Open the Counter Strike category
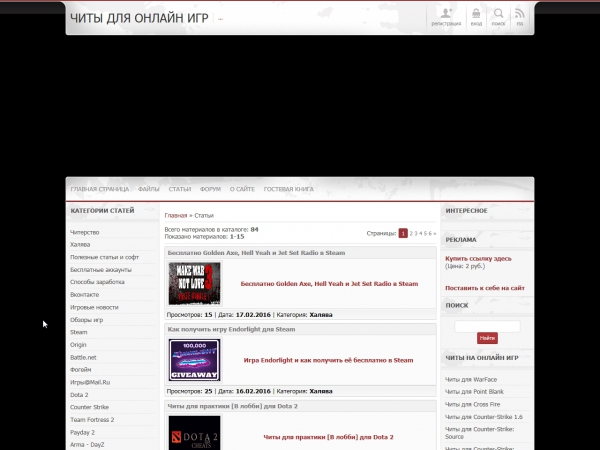 click(x=90, y=407)
